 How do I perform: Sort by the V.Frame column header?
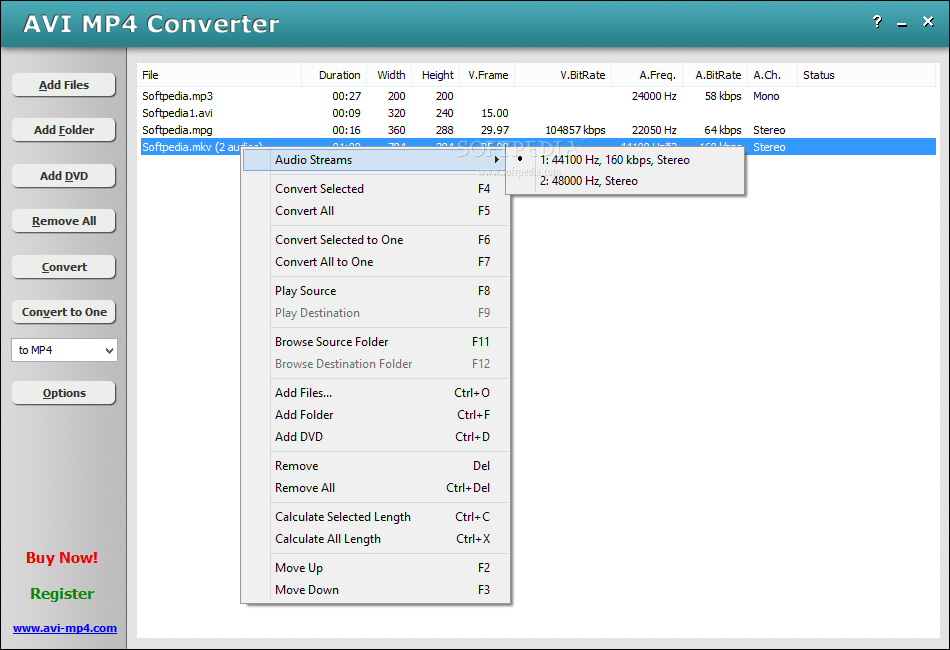487,75
